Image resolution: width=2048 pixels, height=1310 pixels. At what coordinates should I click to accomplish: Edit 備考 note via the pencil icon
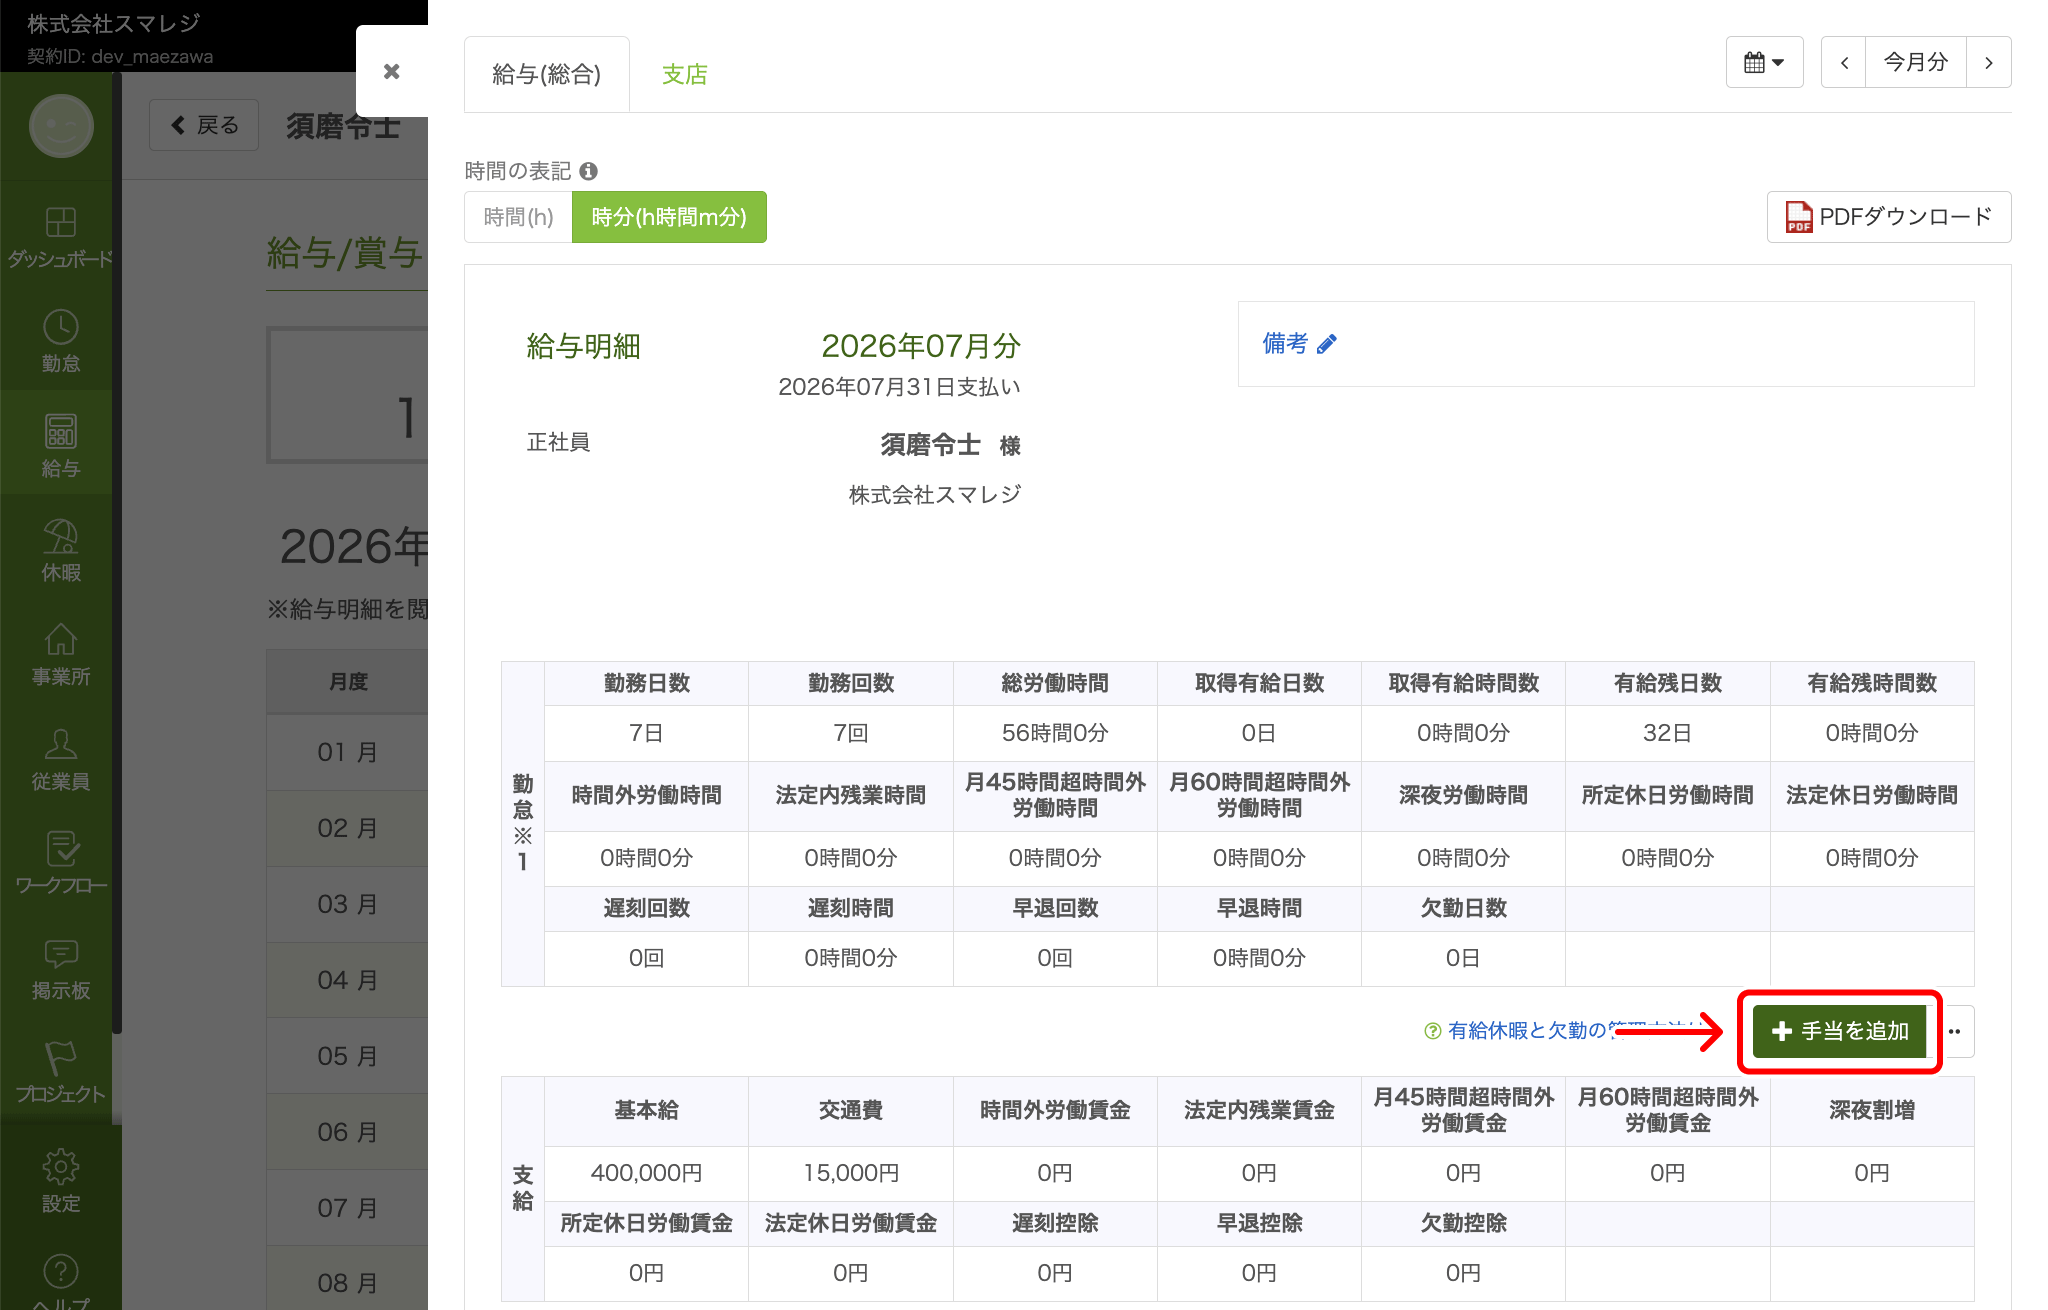coord(1327,344)
